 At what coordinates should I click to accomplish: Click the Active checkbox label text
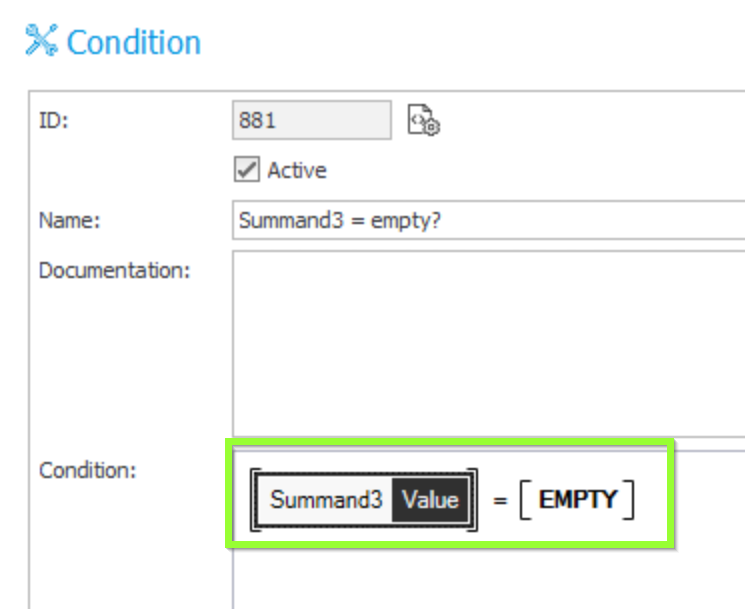297,170
